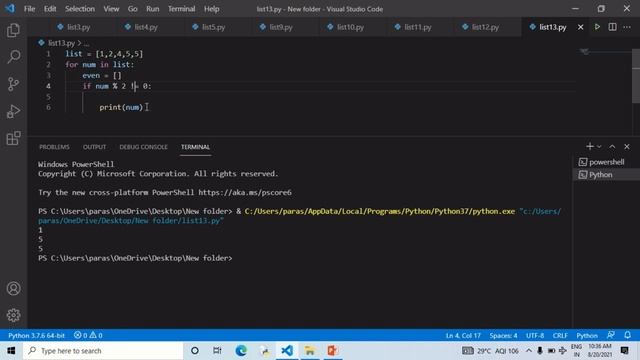The image size is (640, 360).
Task: Create a new terminal with the plus icon
Action: point(589,147)
